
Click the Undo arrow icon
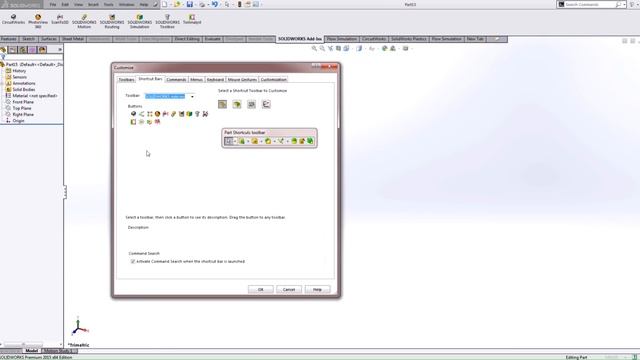point(214,4)
